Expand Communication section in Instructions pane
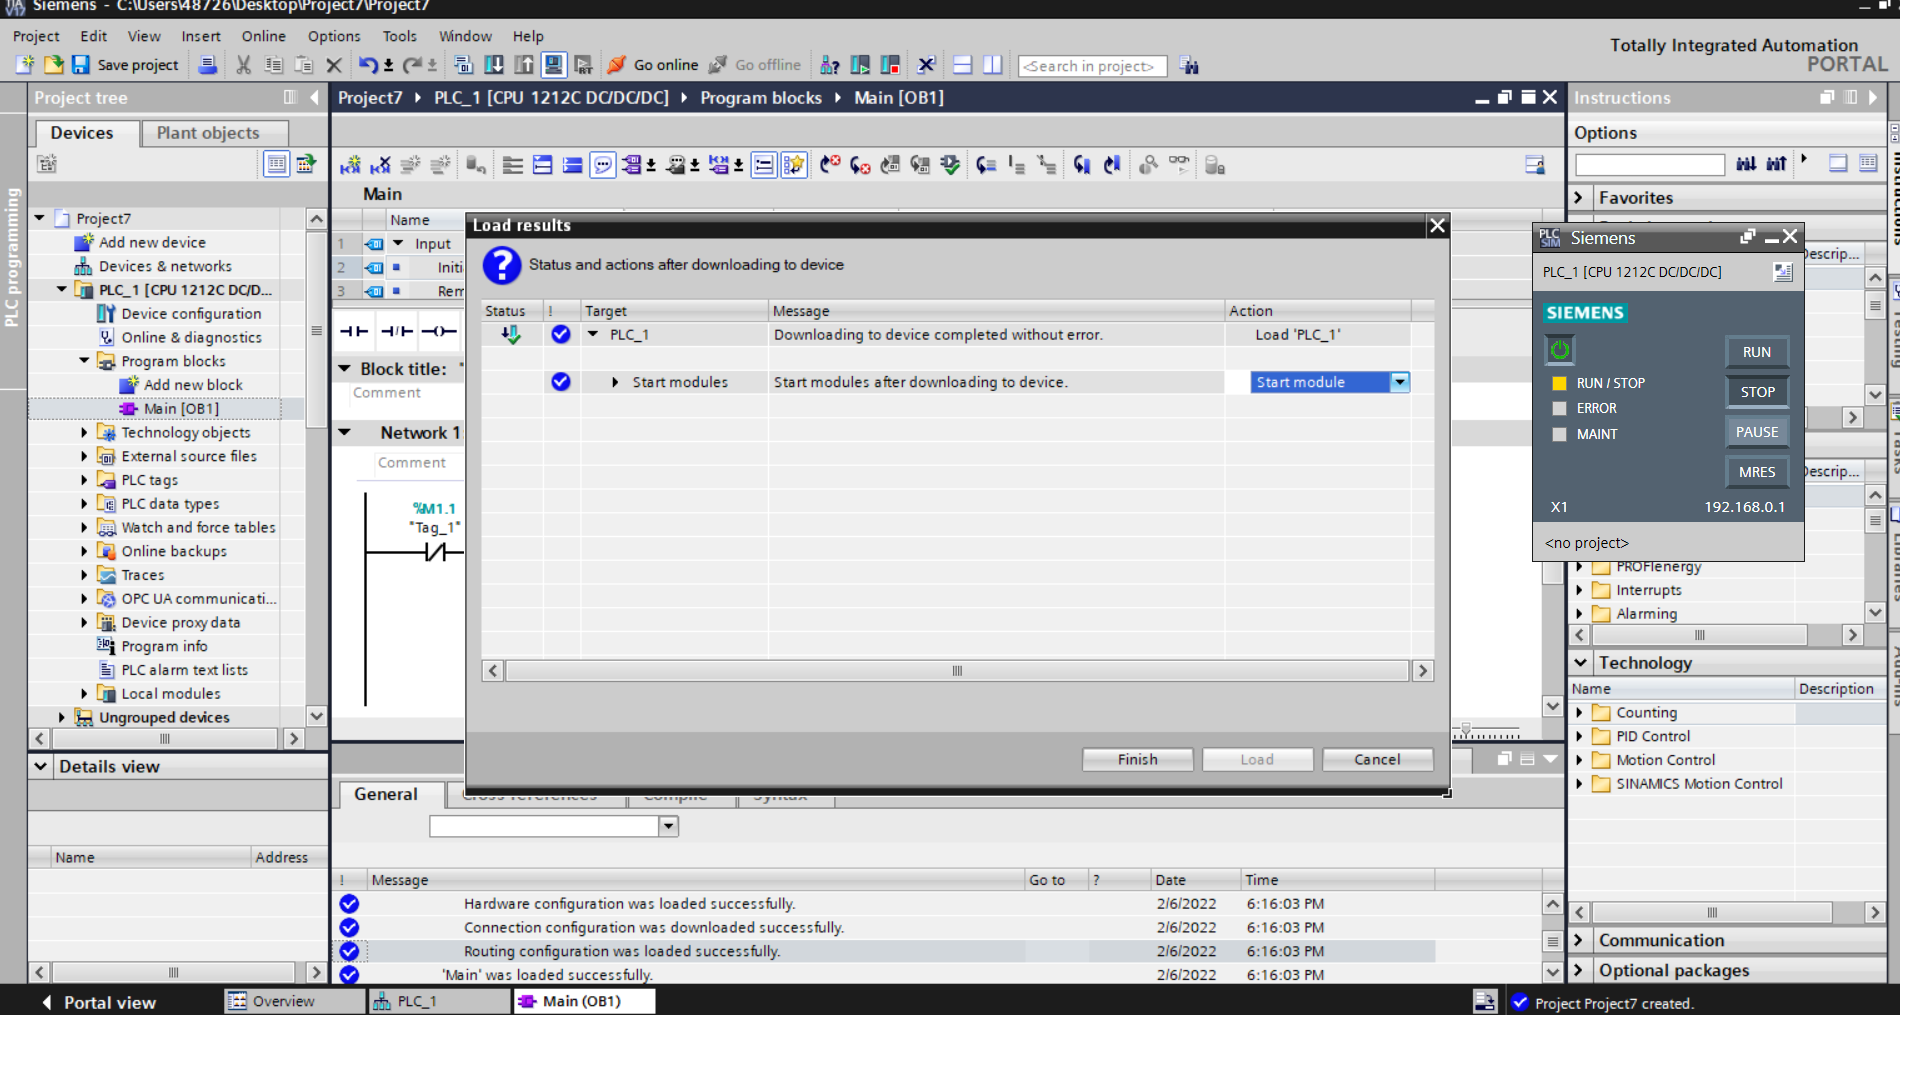This screenshot has width=1920, height=1080. point(1579,941)
